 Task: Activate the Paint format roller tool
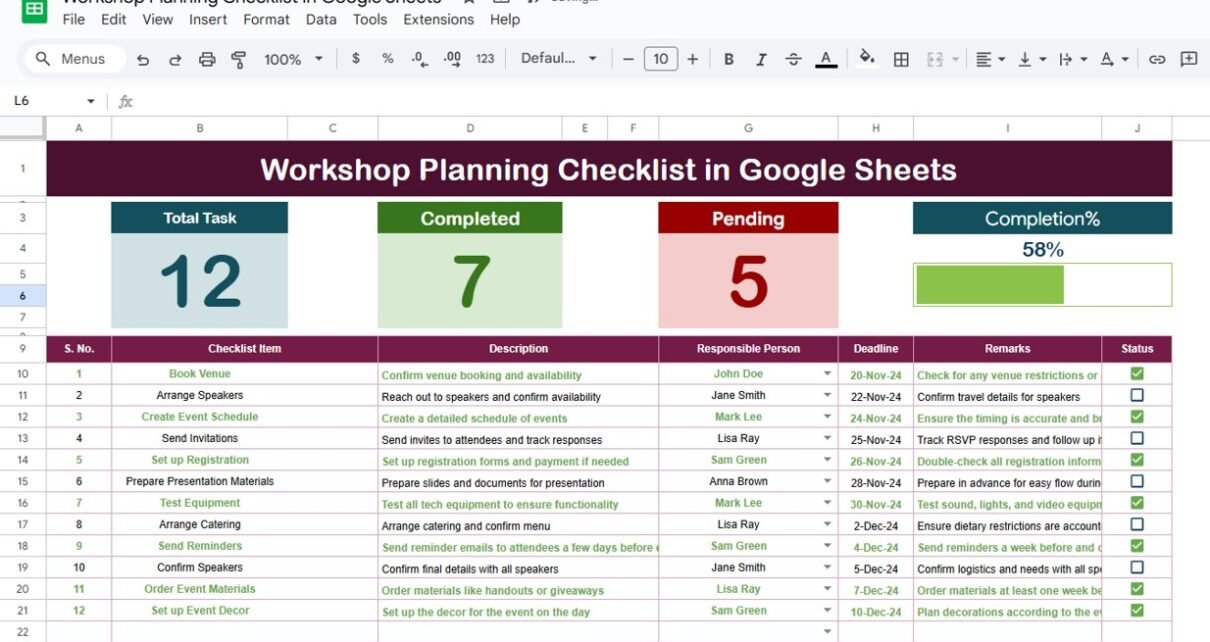coord(238,60)
